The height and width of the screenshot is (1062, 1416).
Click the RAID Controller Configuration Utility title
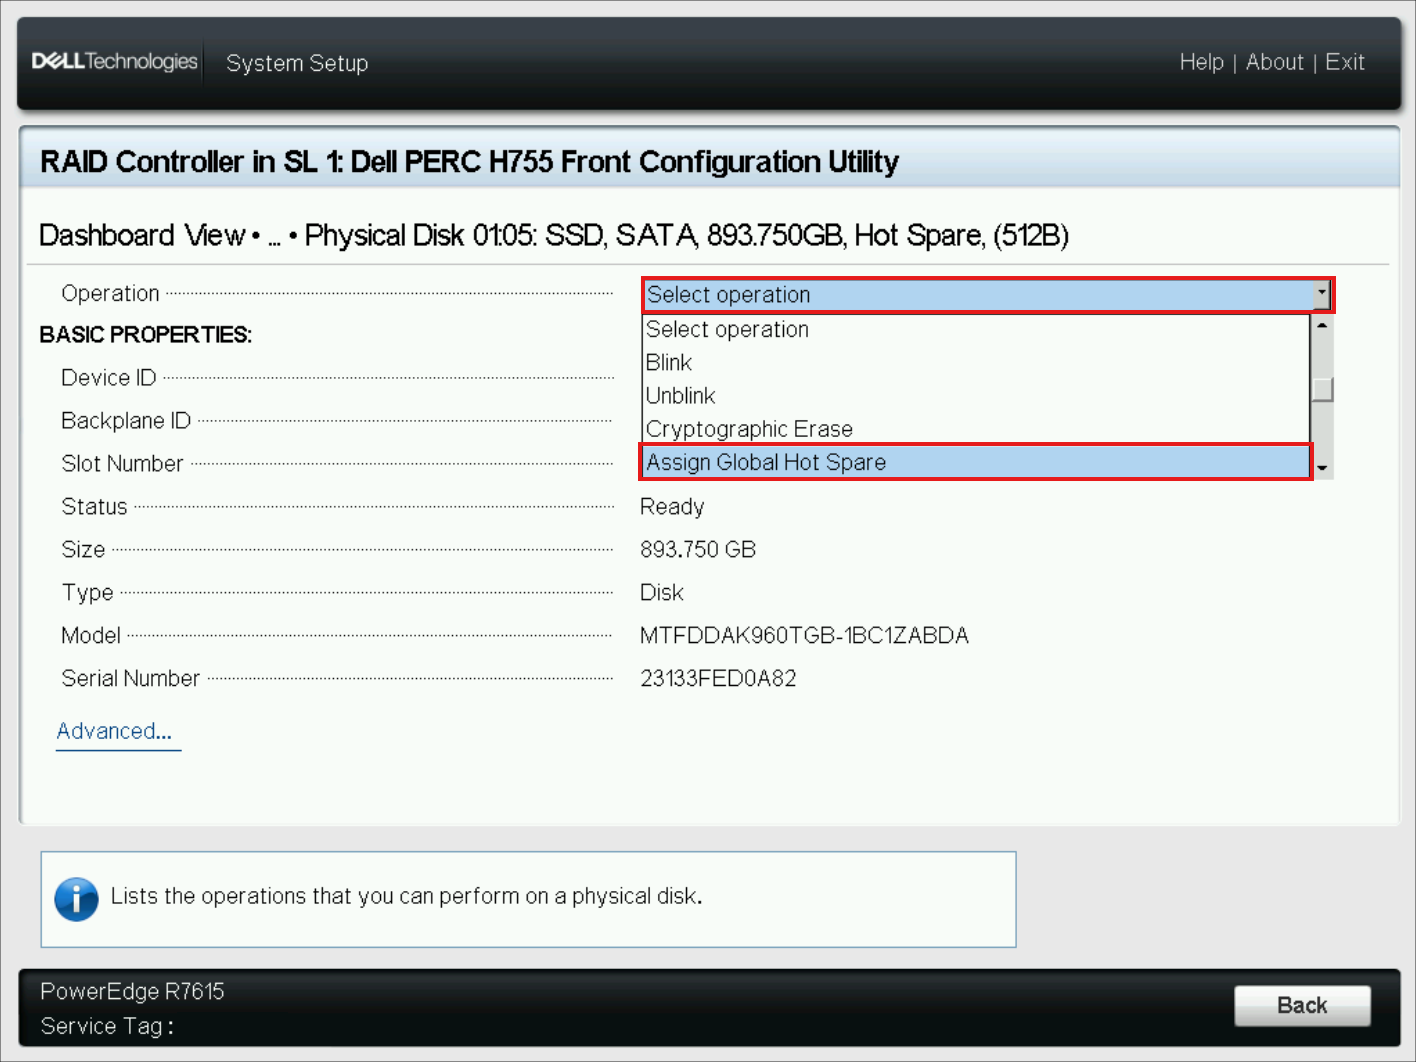(x=469, y=161)
